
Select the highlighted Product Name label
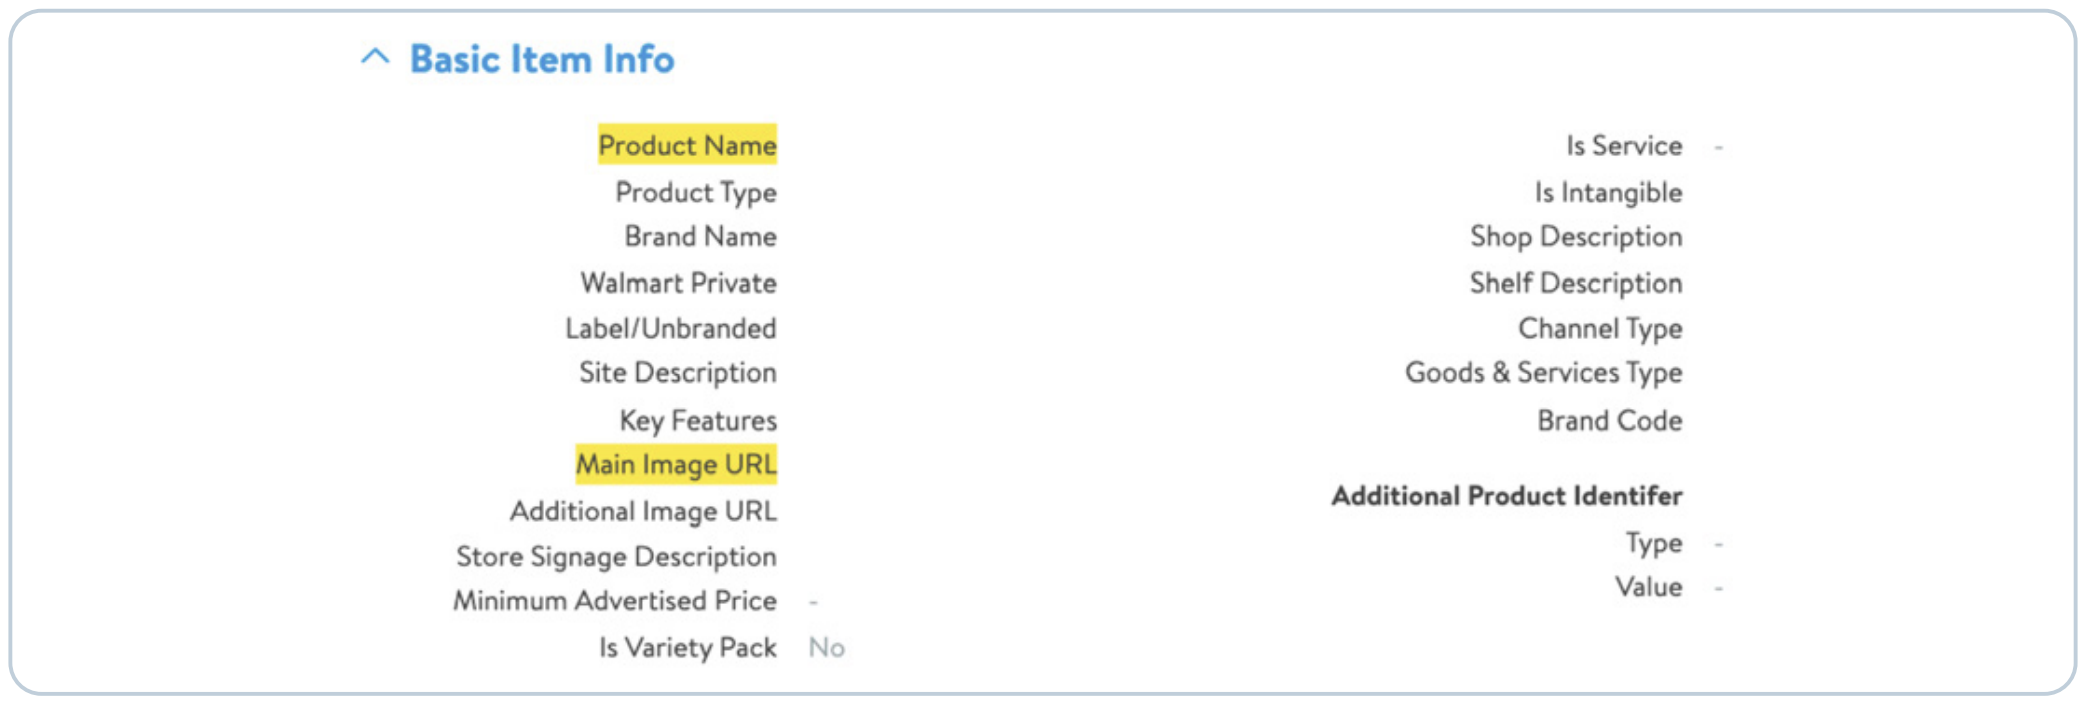pos(687,145)
